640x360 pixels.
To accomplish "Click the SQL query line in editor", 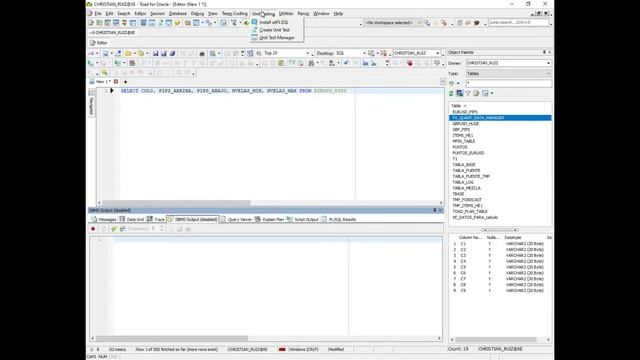I will [233, 91].
